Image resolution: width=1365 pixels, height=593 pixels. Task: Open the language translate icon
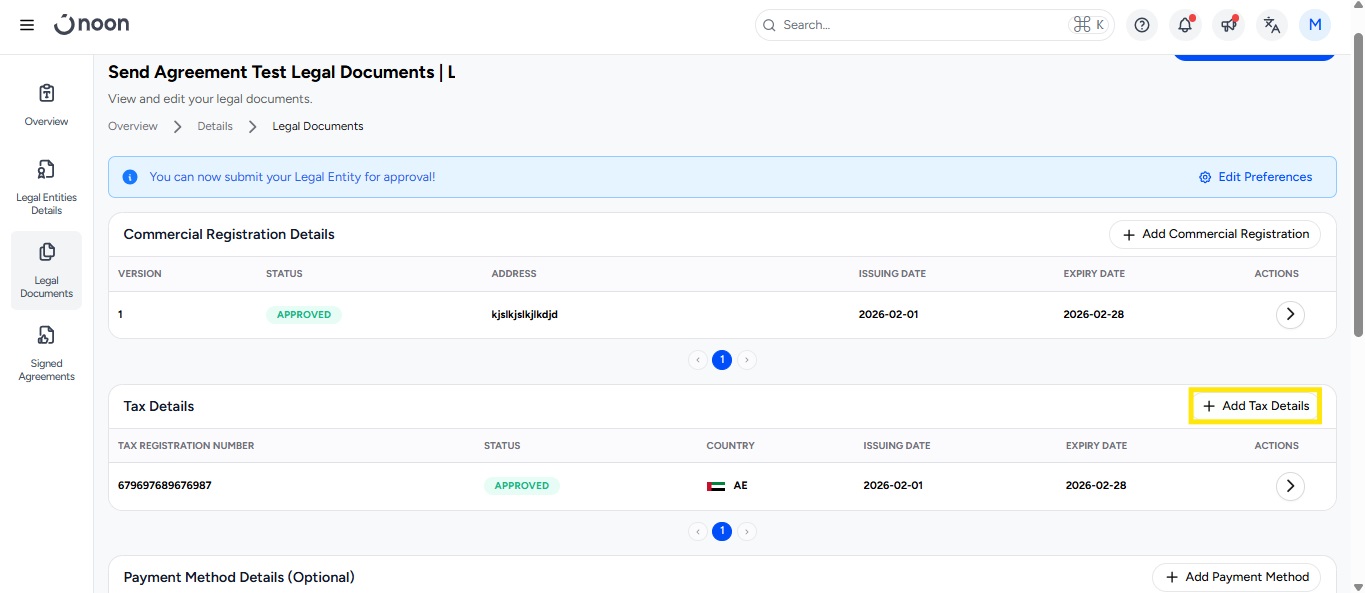pos(1271,25)
